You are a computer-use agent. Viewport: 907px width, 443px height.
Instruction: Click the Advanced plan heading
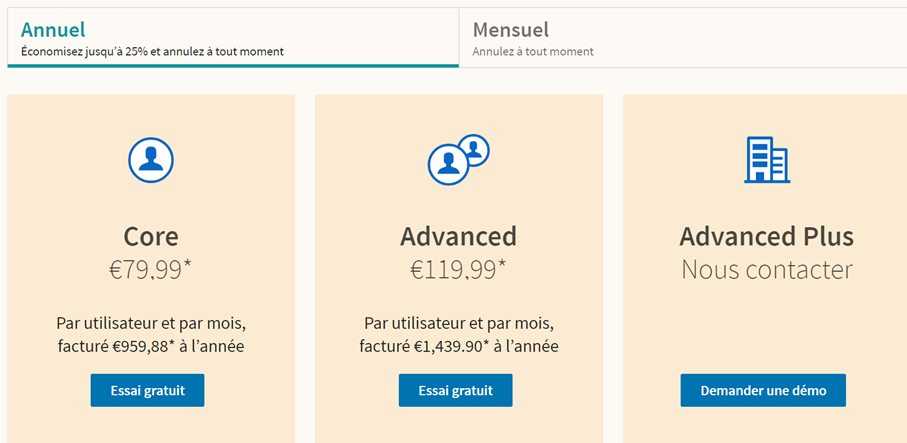(459, 237)
